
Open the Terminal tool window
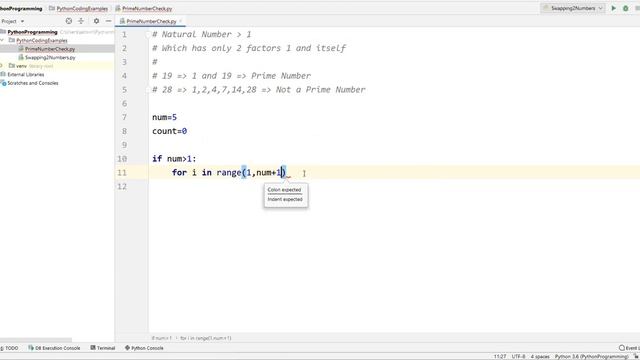(102, 348)
